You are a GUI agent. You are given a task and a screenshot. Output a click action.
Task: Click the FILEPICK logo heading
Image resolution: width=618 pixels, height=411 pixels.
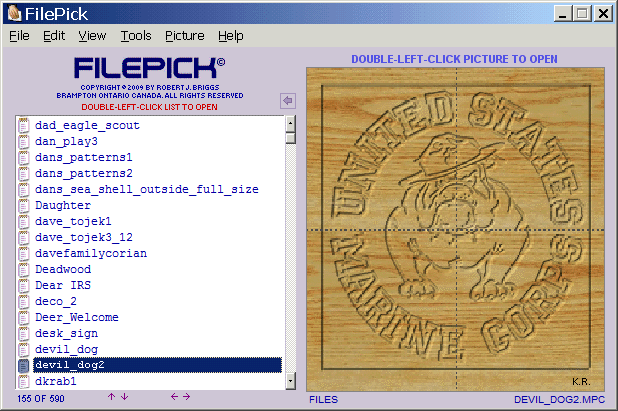click(149, 68)
